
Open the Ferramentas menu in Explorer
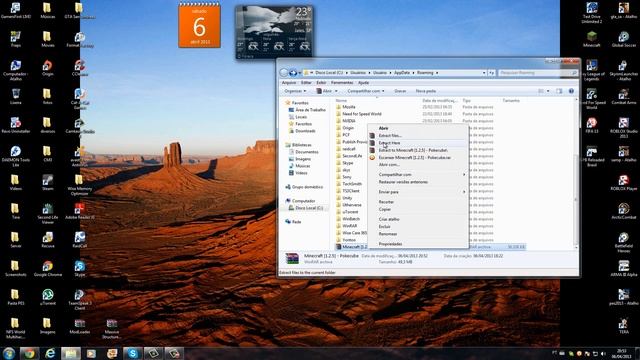[x=342, y=82]
